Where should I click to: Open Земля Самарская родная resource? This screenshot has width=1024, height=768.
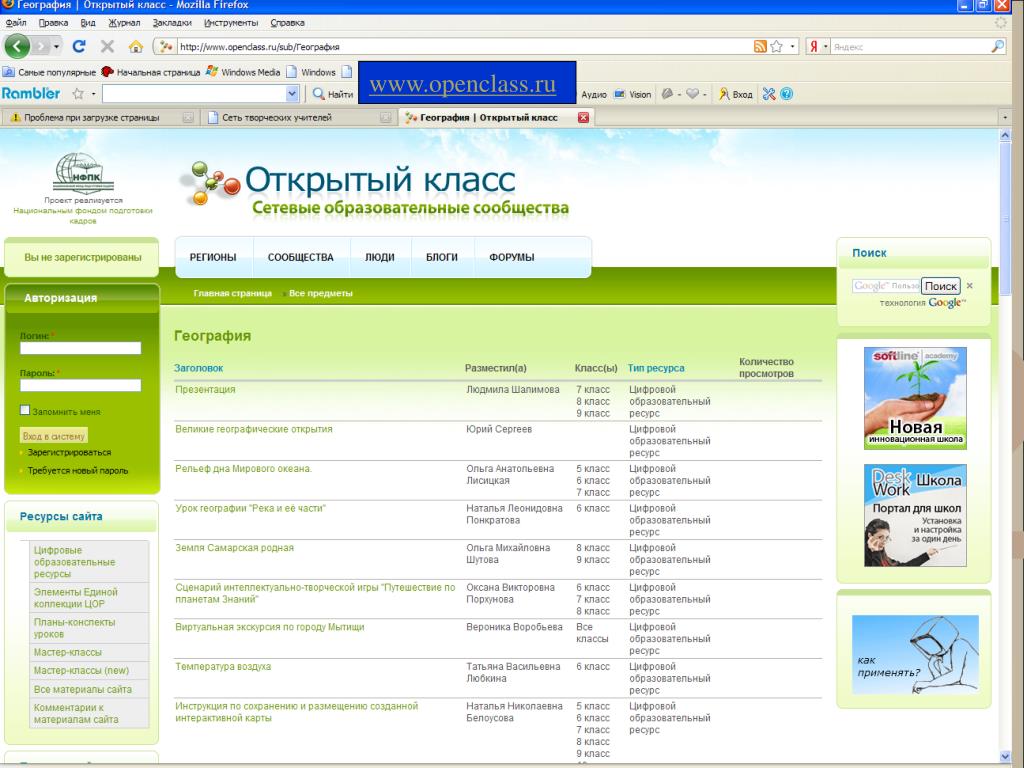[x=234, y=547]
